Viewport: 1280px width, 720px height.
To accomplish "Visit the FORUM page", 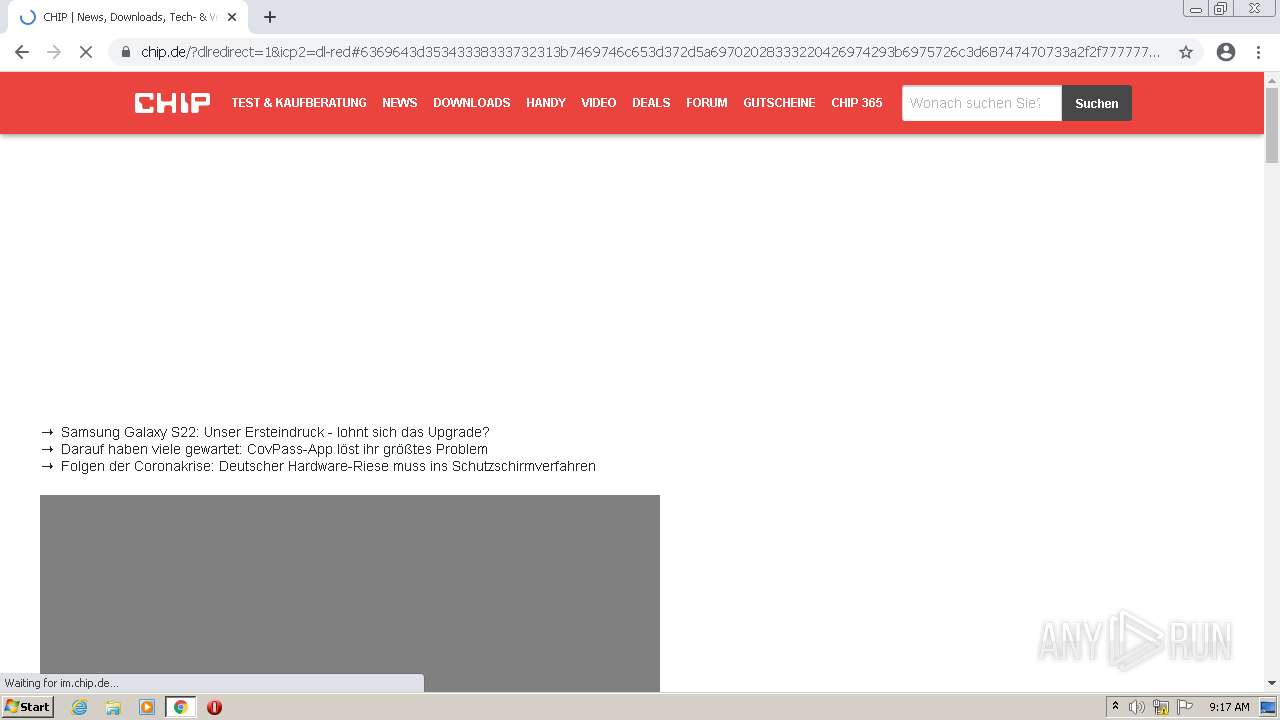I will (707, 103).
